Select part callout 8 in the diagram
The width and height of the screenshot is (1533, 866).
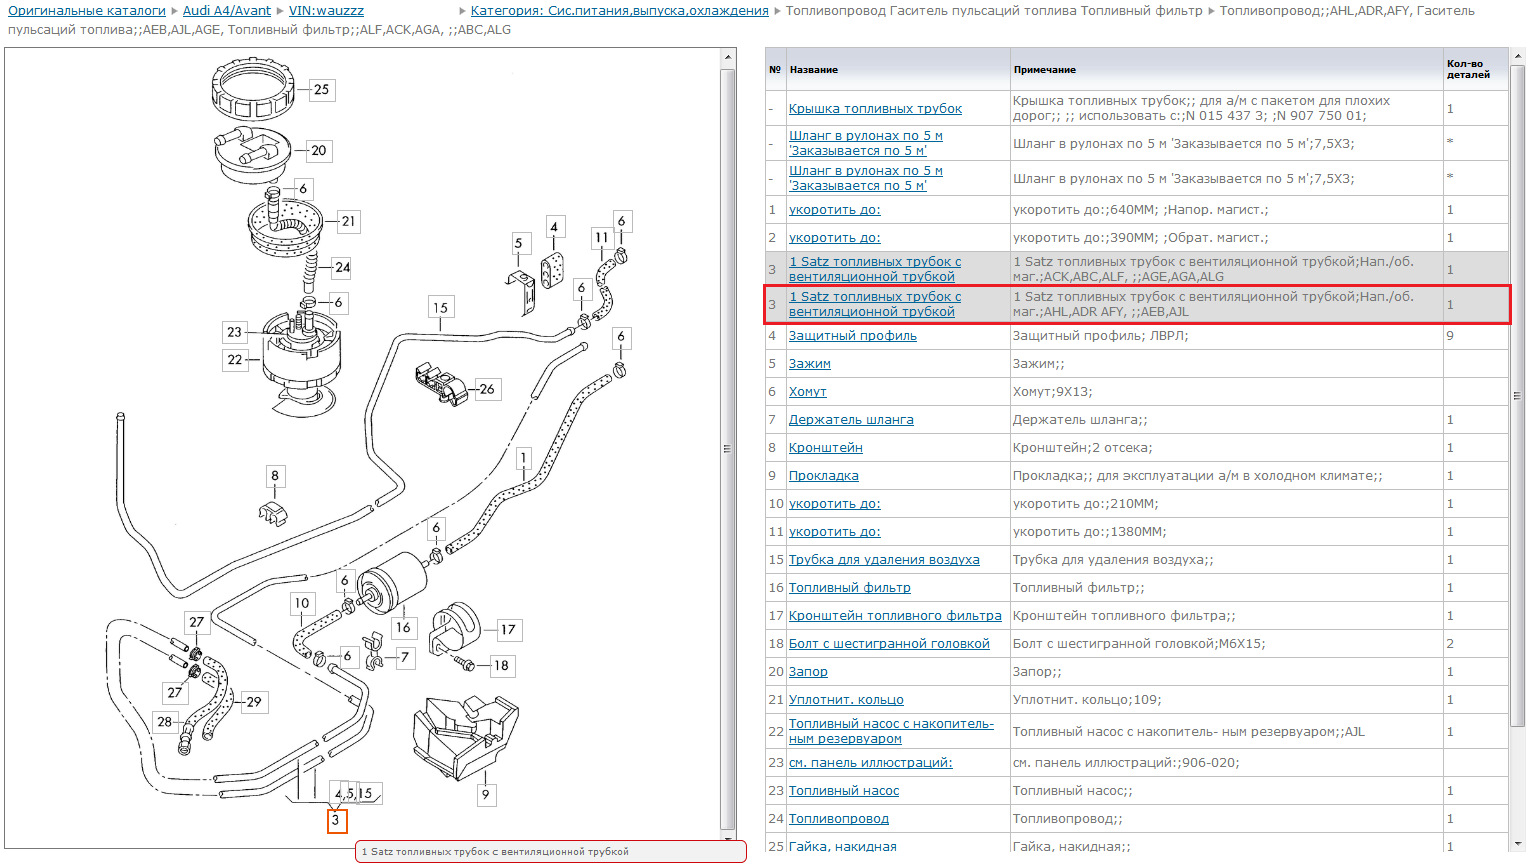[274, 476]
